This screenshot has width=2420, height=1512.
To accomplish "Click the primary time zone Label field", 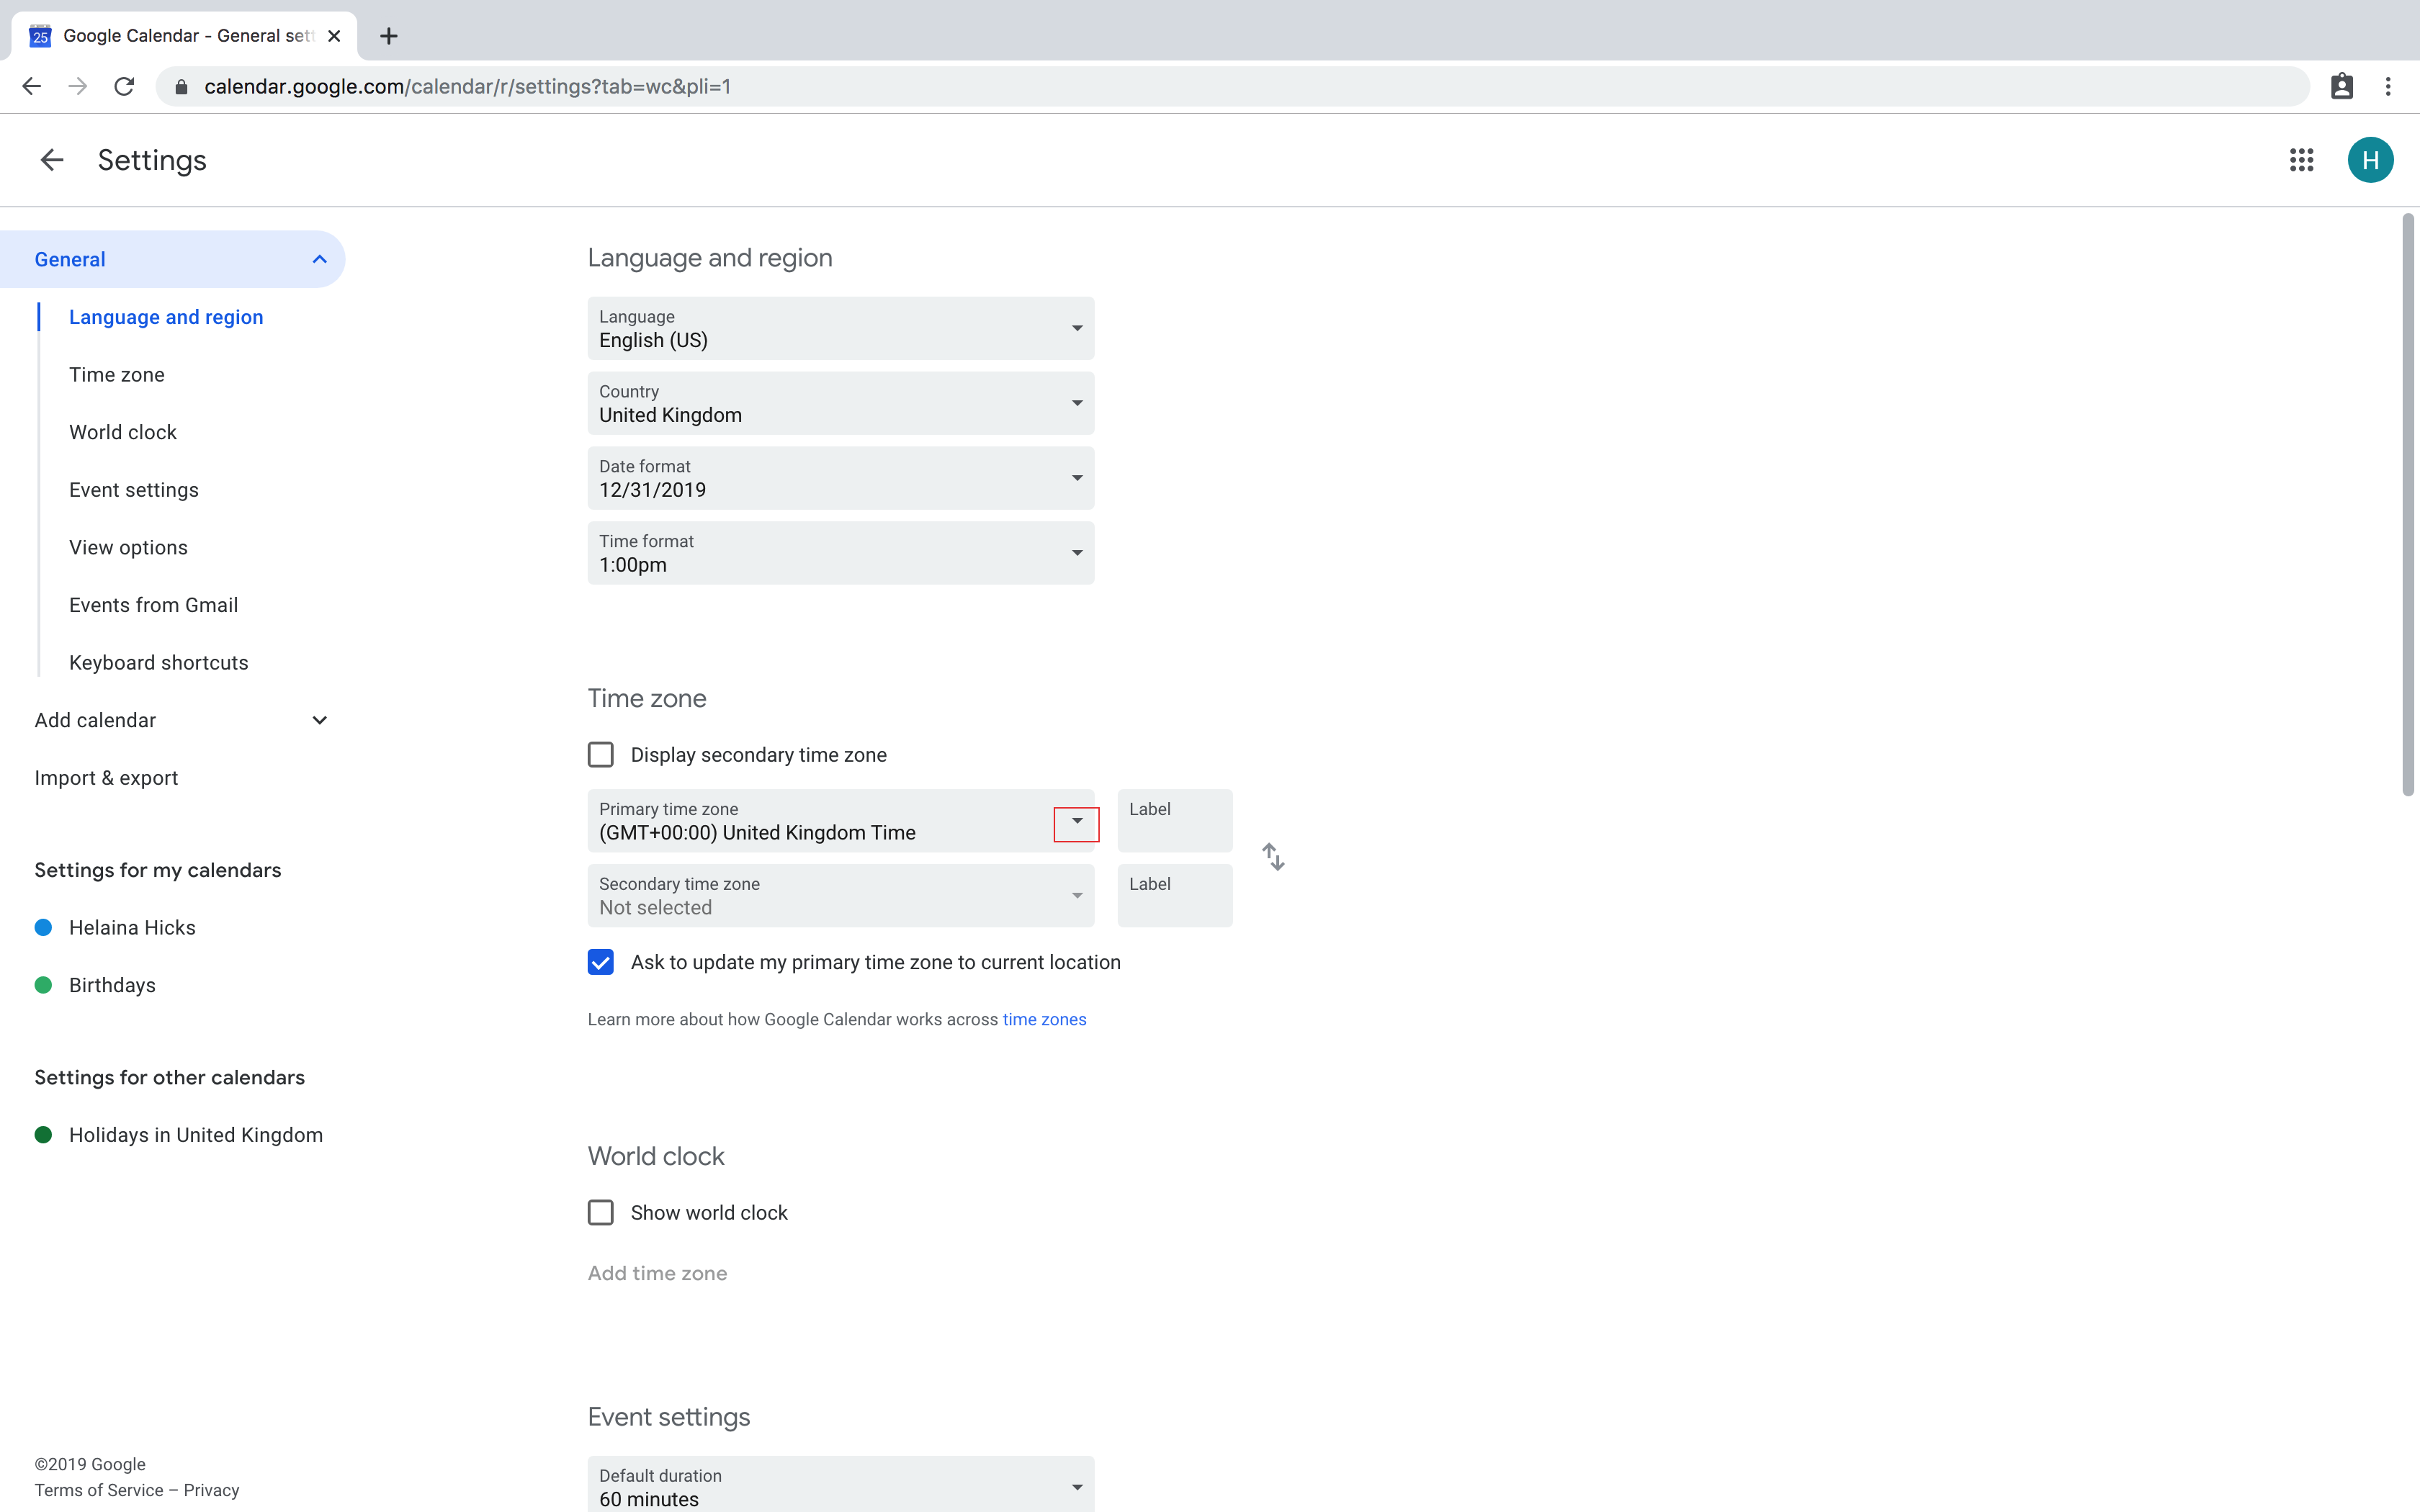I will click(1174, 822).
